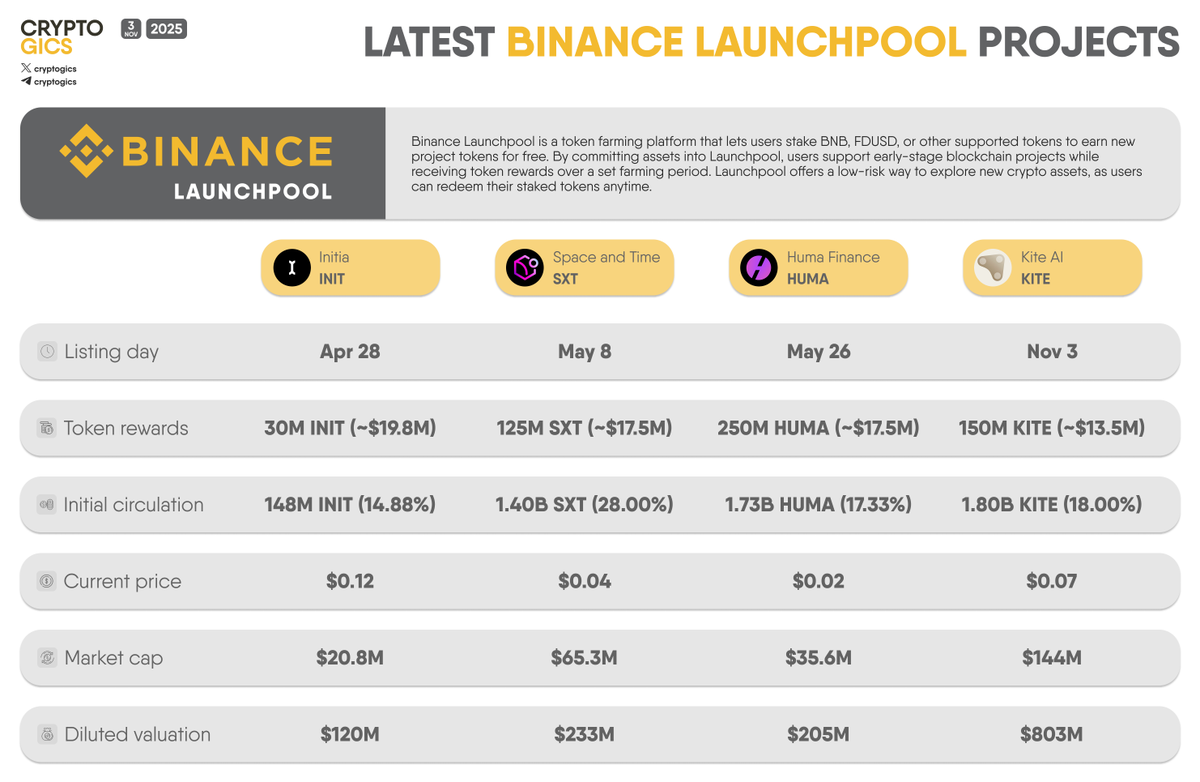Click the 2025 year badge
Screen dimensions: 1200x782
point(167,29)
